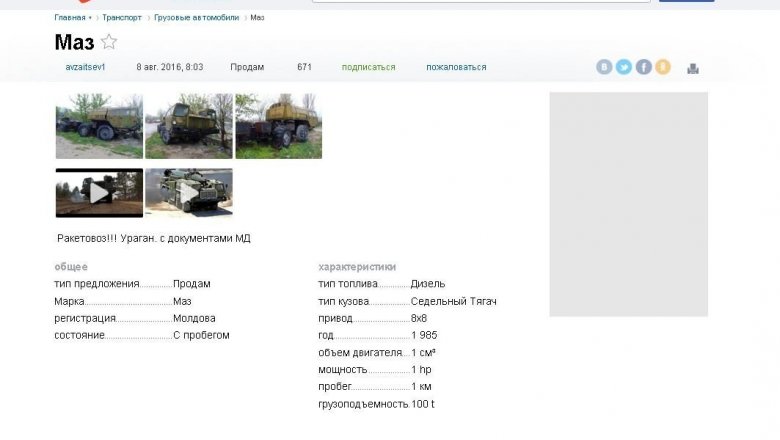Open the second truck photo thumbnail
The image size is (780, 440).
click(189, 126)
